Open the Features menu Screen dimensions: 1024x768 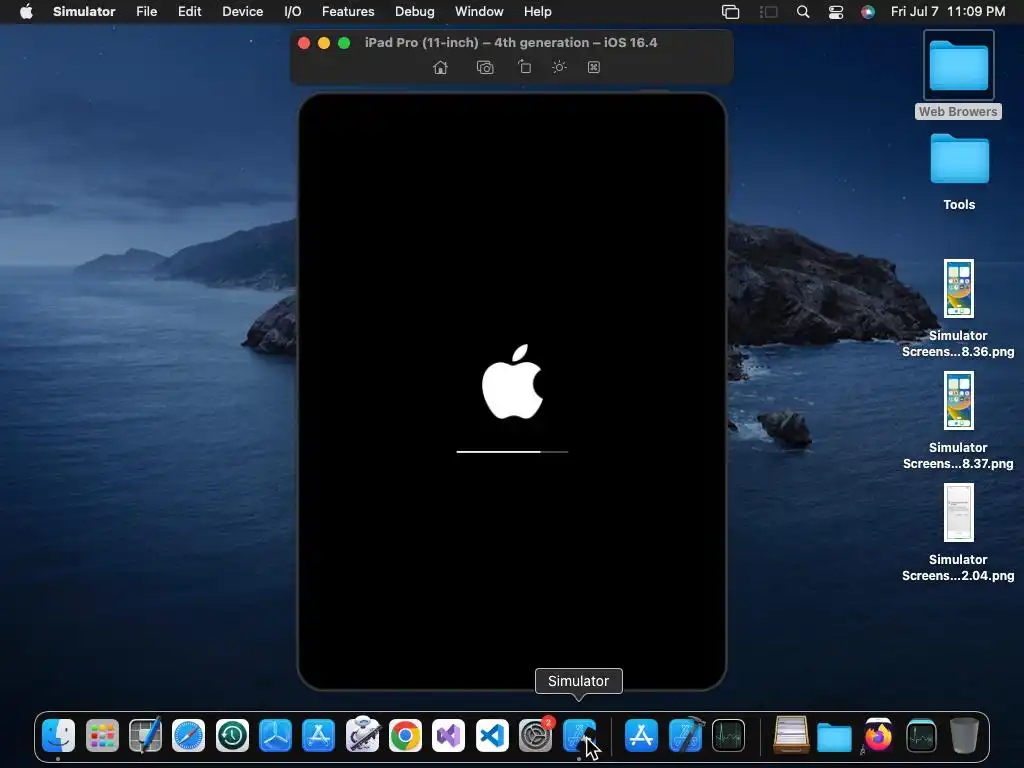coord(348,12)
